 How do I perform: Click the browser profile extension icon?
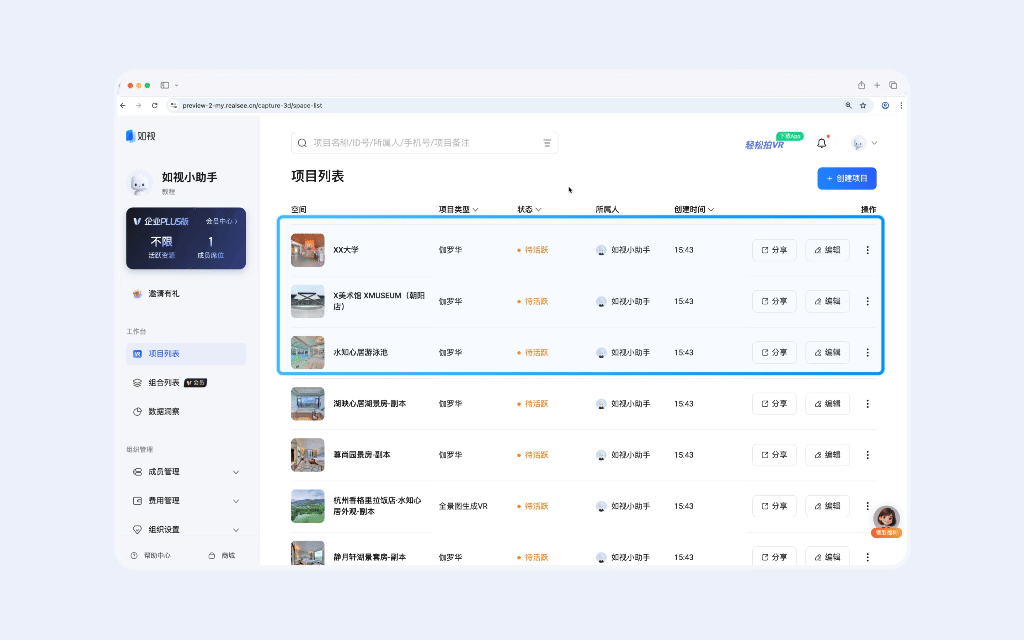(885, 105)
